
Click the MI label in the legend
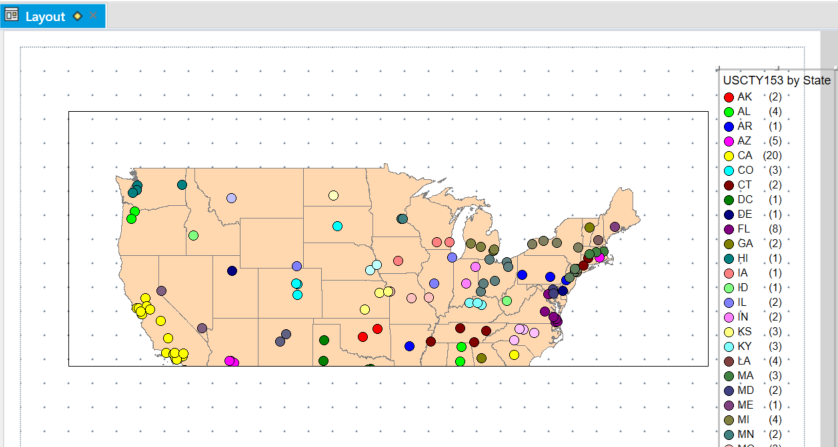pos(745,419)
